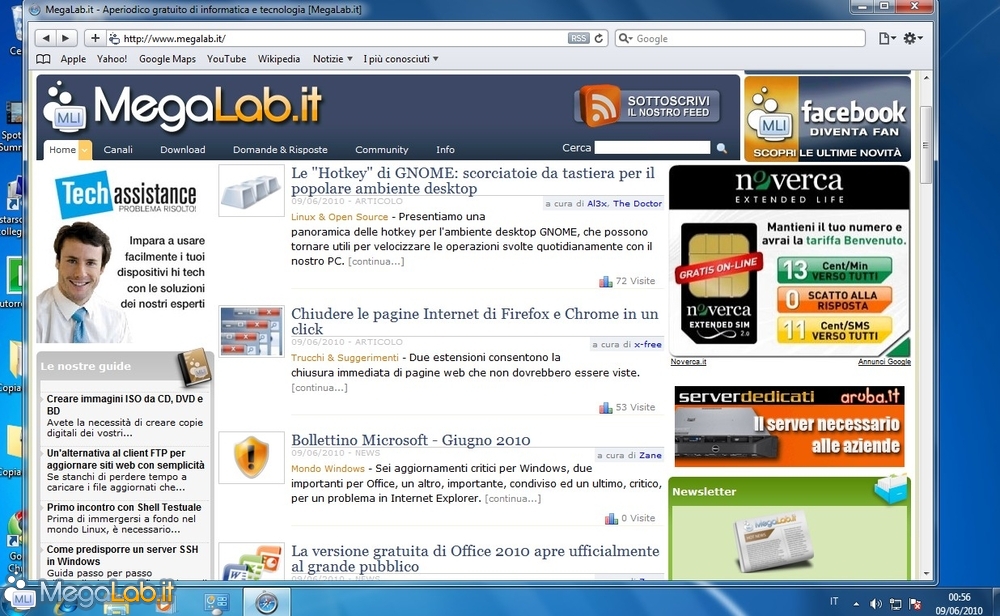Click the Noverca Extended Life ad

[789, 261]
